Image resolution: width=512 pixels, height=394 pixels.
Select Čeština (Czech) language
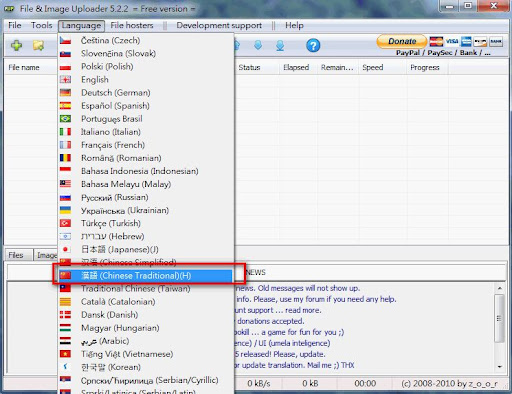click(x=146, y=40)
